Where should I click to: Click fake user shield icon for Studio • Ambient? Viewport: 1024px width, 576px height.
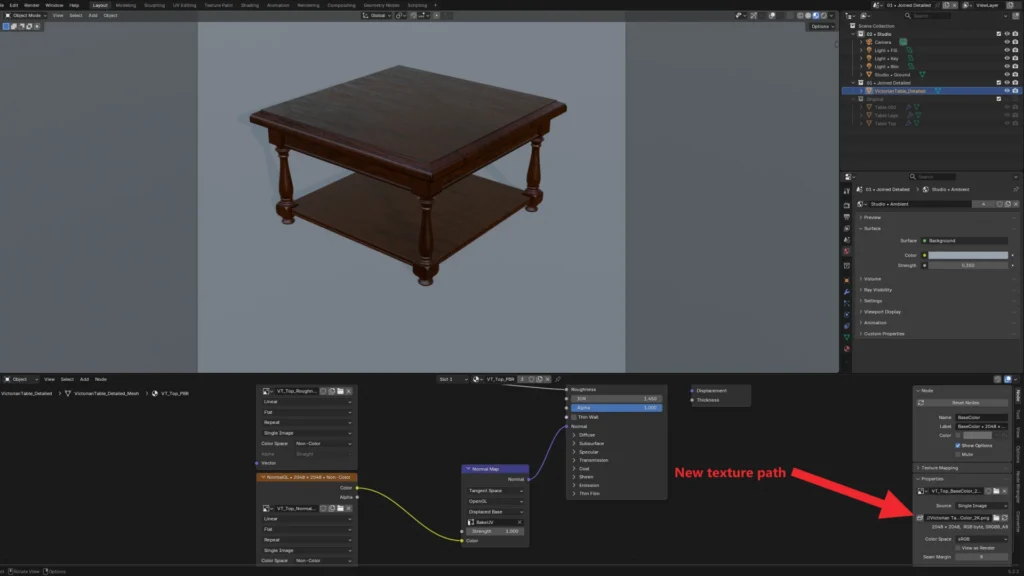click(999, 204)
